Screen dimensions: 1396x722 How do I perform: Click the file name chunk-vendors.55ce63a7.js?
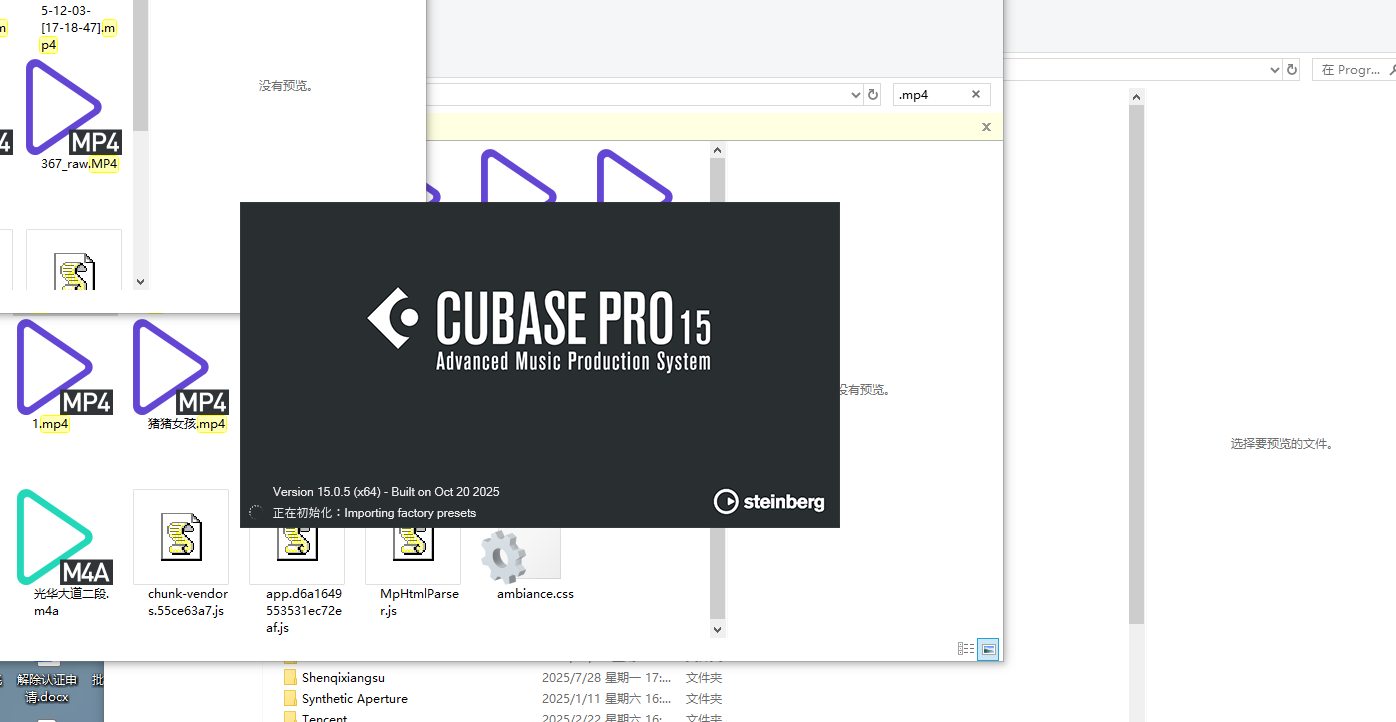point(187,602)
